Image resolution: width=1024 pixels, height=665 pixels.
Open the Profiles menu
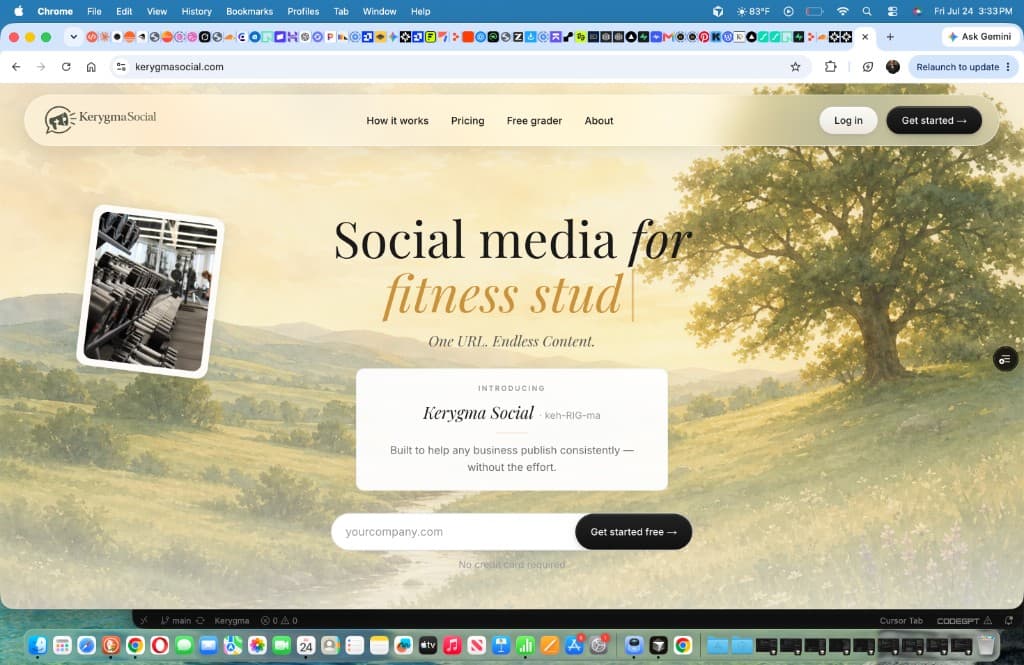[x=303, y=11]
